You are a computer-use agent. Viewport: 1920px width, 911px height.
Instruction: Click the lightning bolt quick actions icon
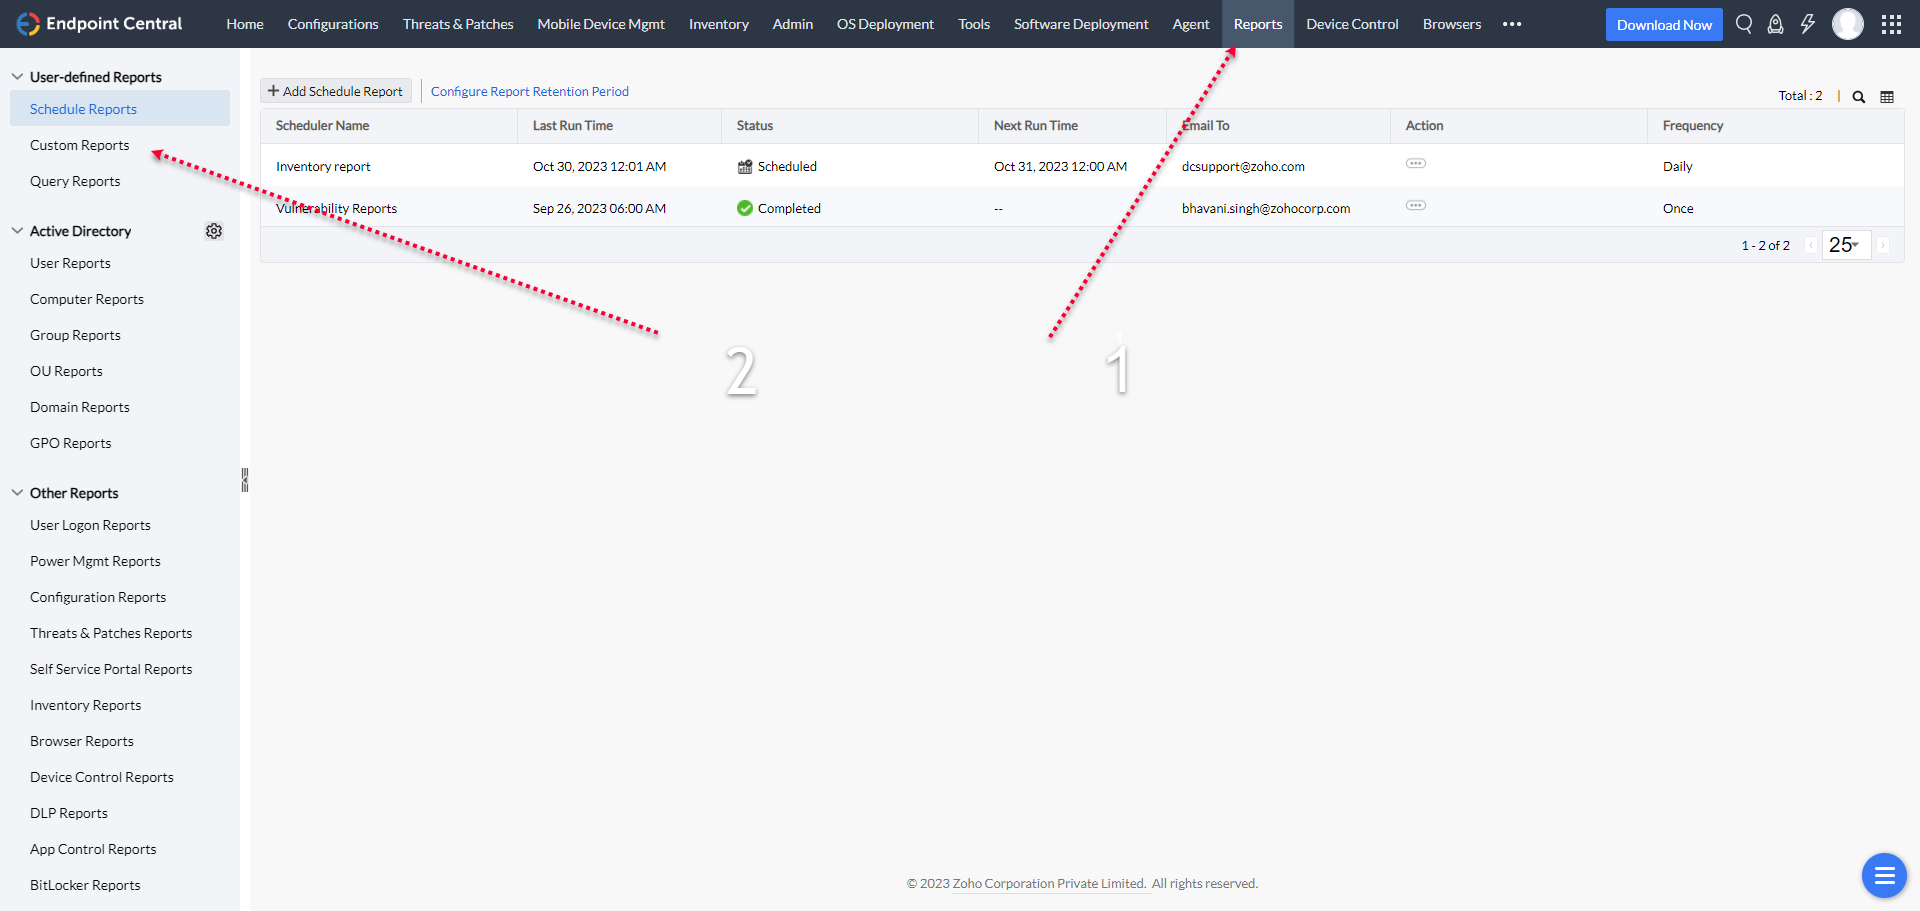pyautogui.click(x=1808, y=24)
